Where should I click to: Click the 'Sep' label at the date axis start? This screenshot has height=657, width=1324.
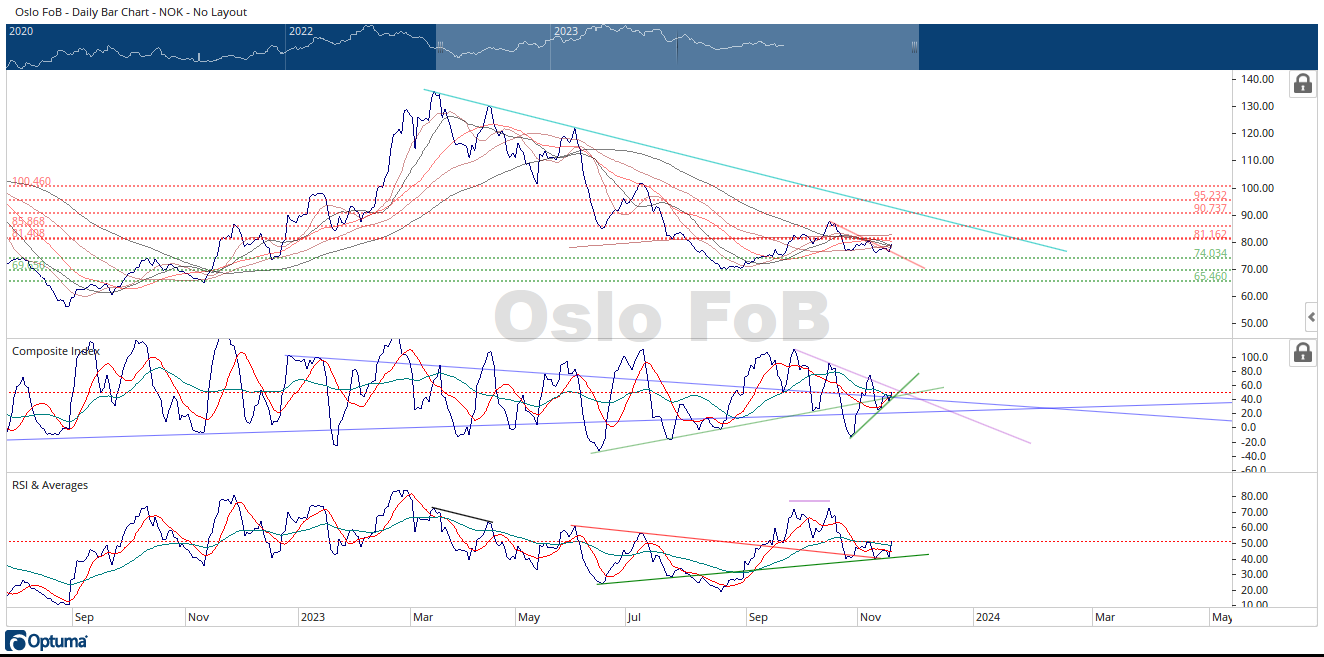pos(83,617)
